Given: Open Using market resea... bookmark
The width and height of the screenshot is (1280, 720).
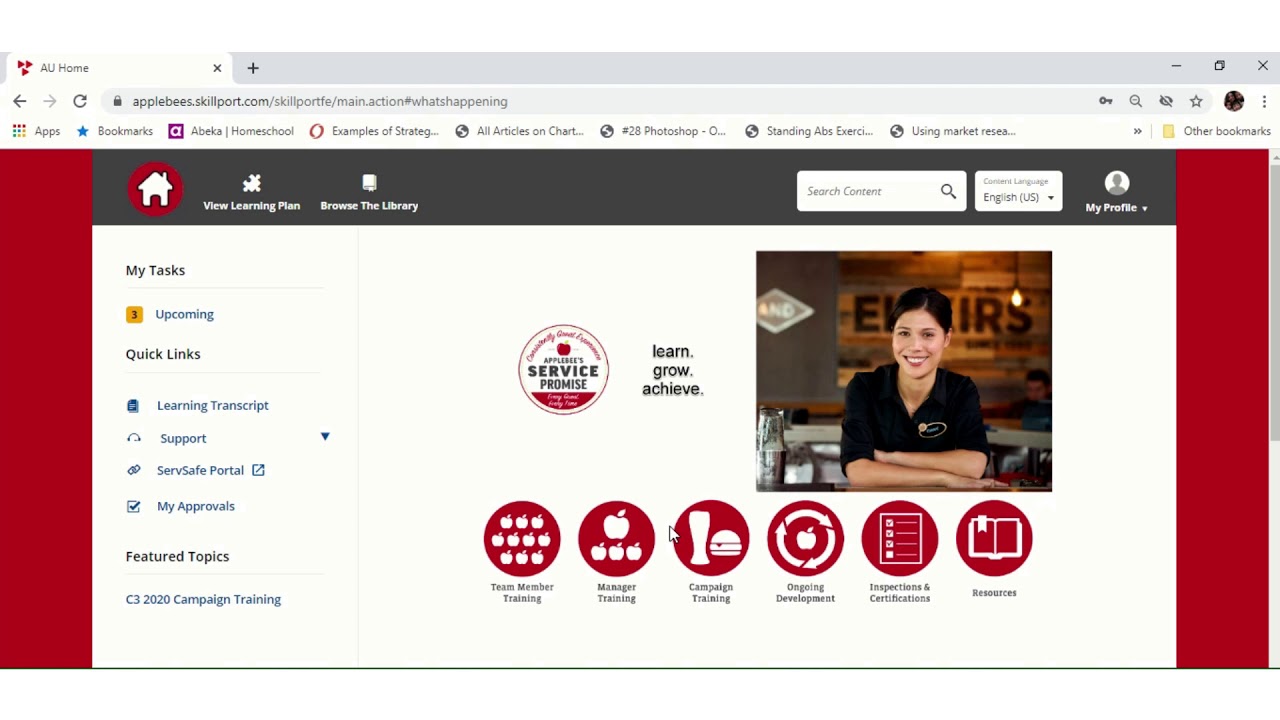Looking at the screenshot, I should (953, 131).
